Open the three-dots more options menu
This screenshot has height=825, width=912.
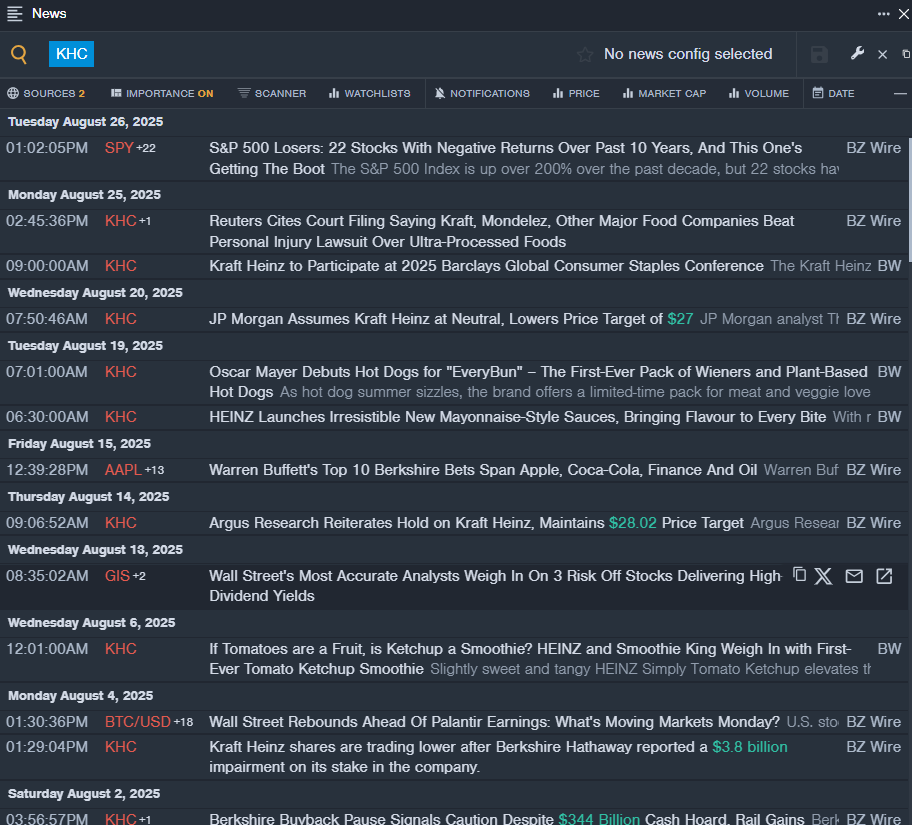pyautogui.click(x=884, y=13)
